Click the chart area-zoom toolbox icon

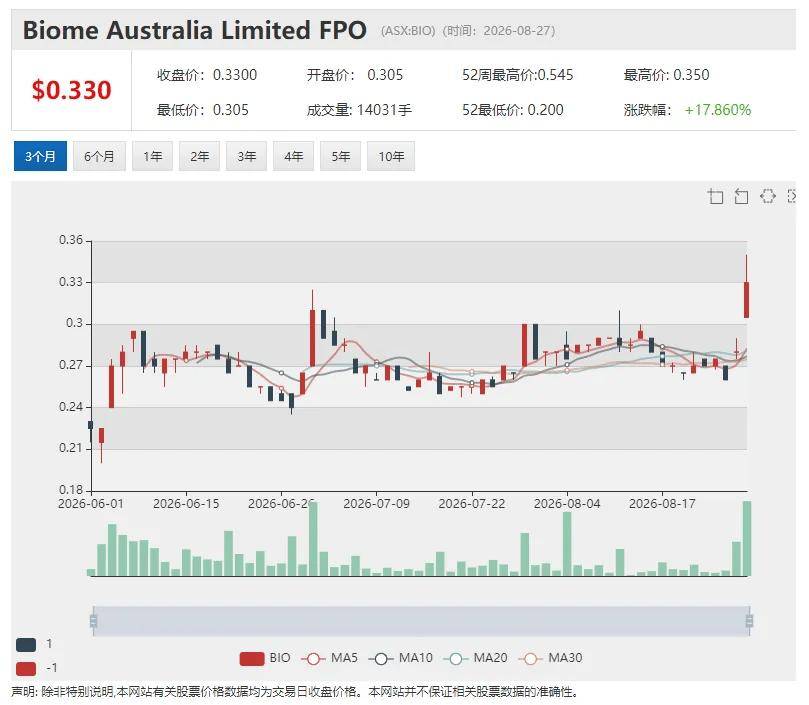pyautogui.click(x=715, y=196)
